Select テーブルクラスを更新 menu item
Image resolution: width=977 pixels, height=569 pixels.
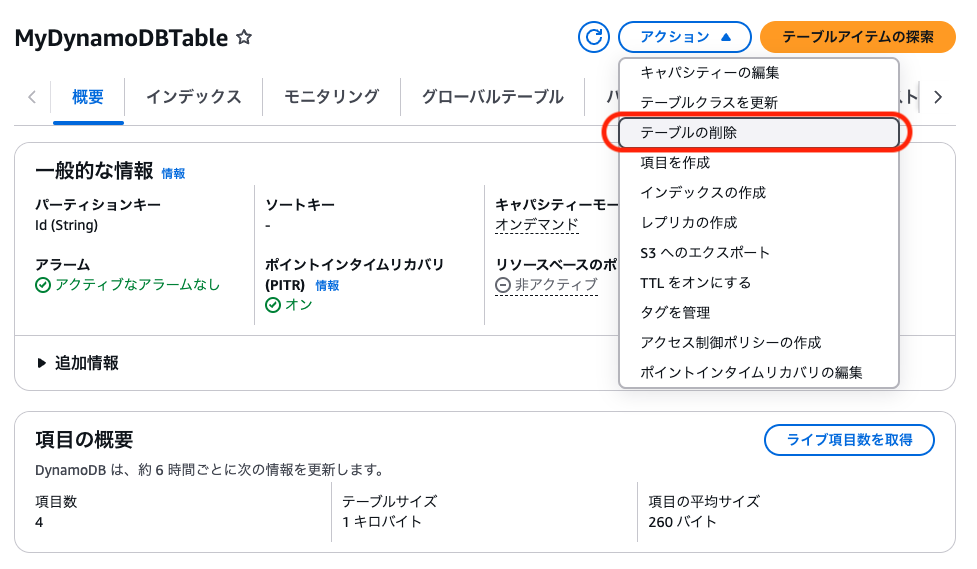point(709,102)
